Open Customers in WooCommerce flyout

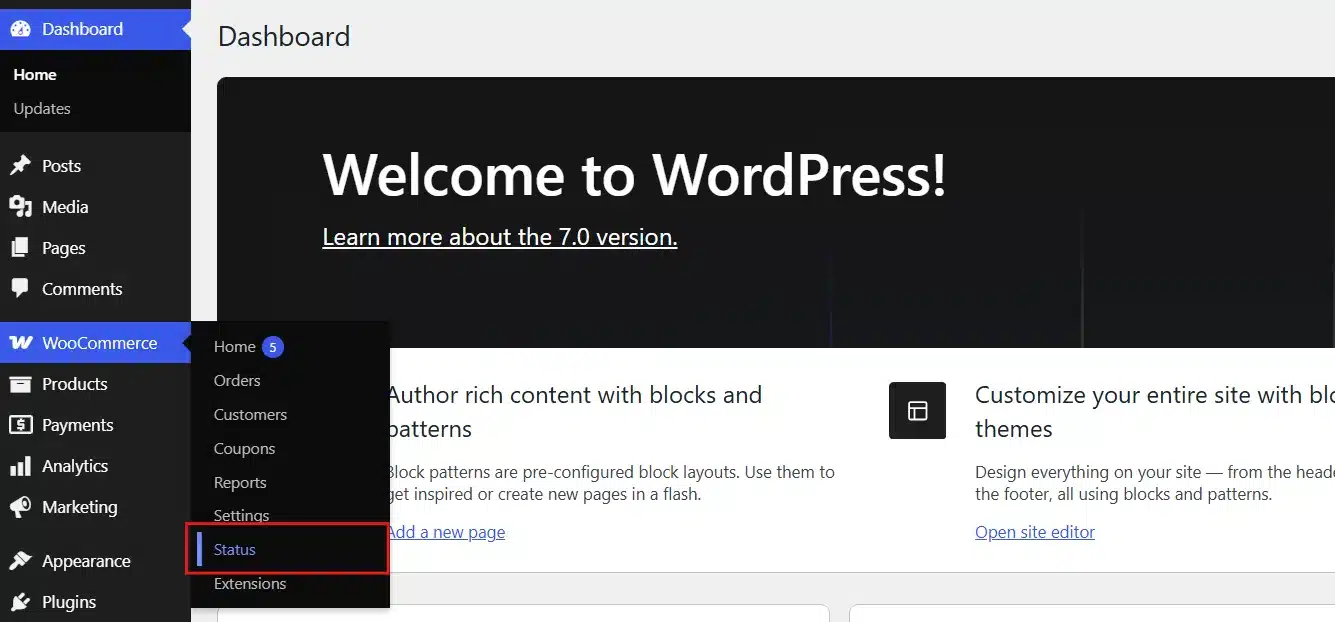pos(250,415)
